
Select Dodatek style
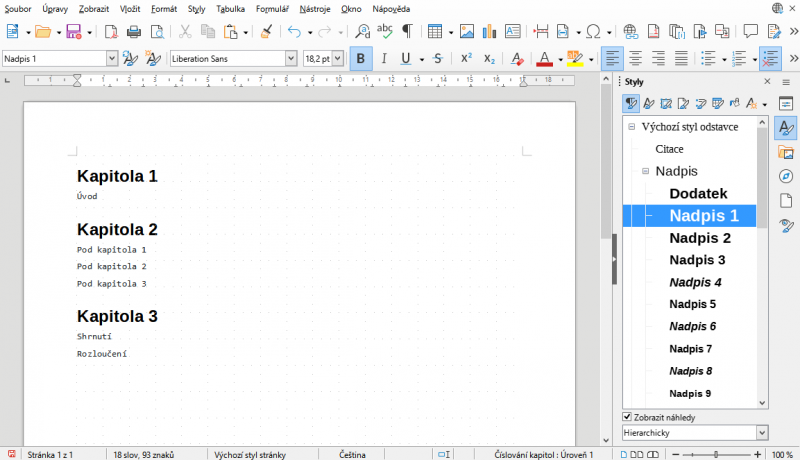(698, 193)
